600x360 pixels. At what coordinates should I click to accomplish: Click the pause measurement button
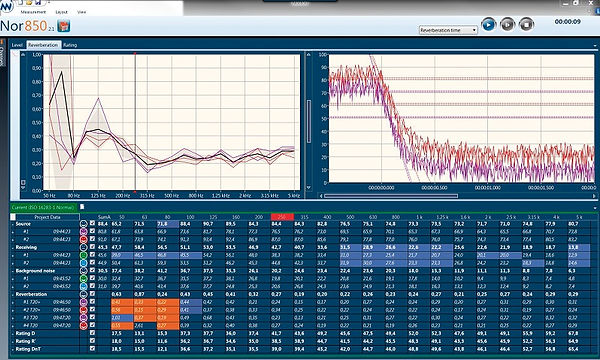point(507,25)
